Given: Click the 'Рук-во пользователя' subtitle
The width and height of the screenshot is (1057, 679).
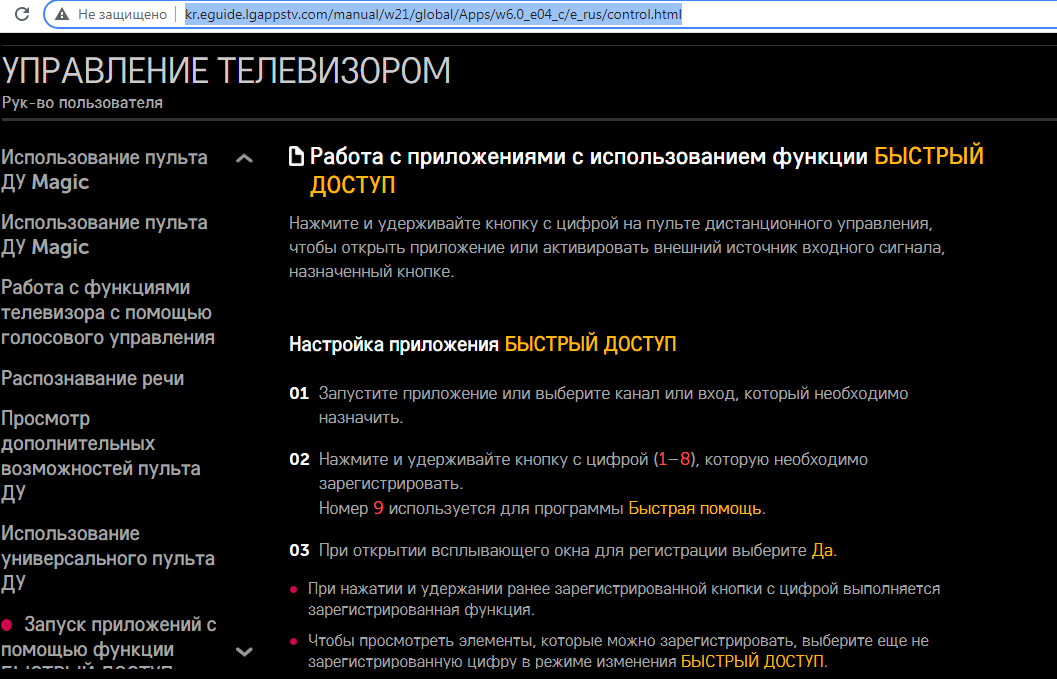Looking at the screenshot, I should [x=82, y=102].
